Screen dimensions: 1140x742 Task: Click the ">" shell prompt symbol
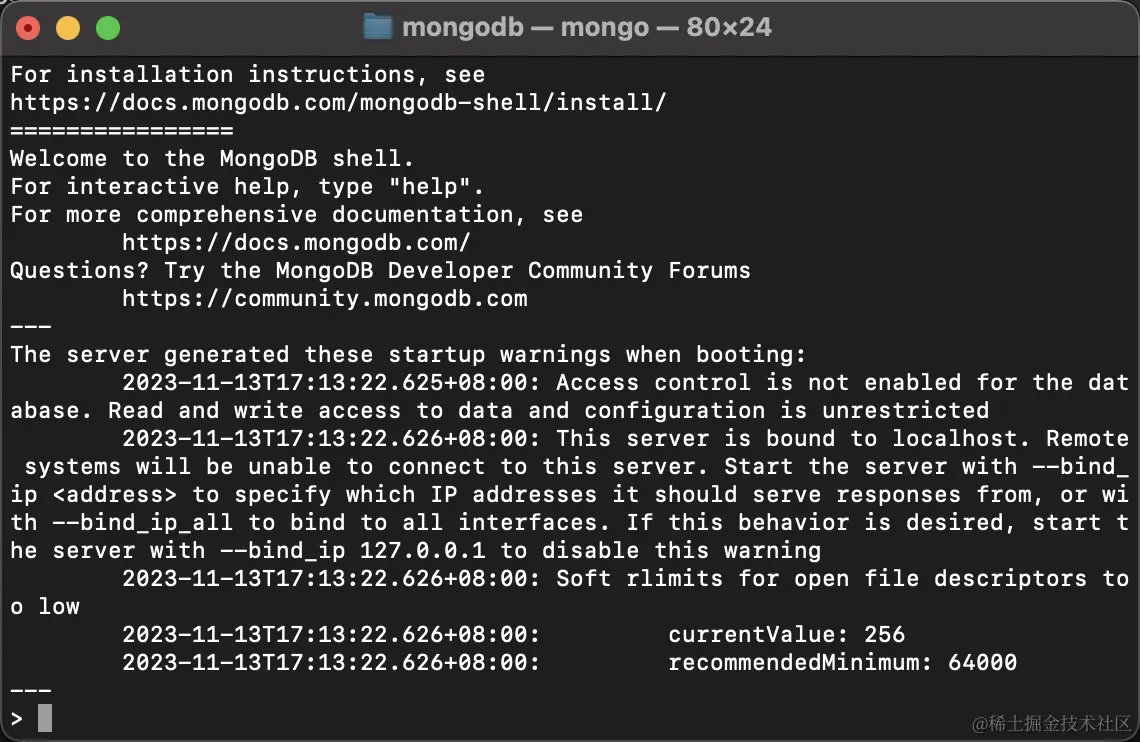point(17,718)
